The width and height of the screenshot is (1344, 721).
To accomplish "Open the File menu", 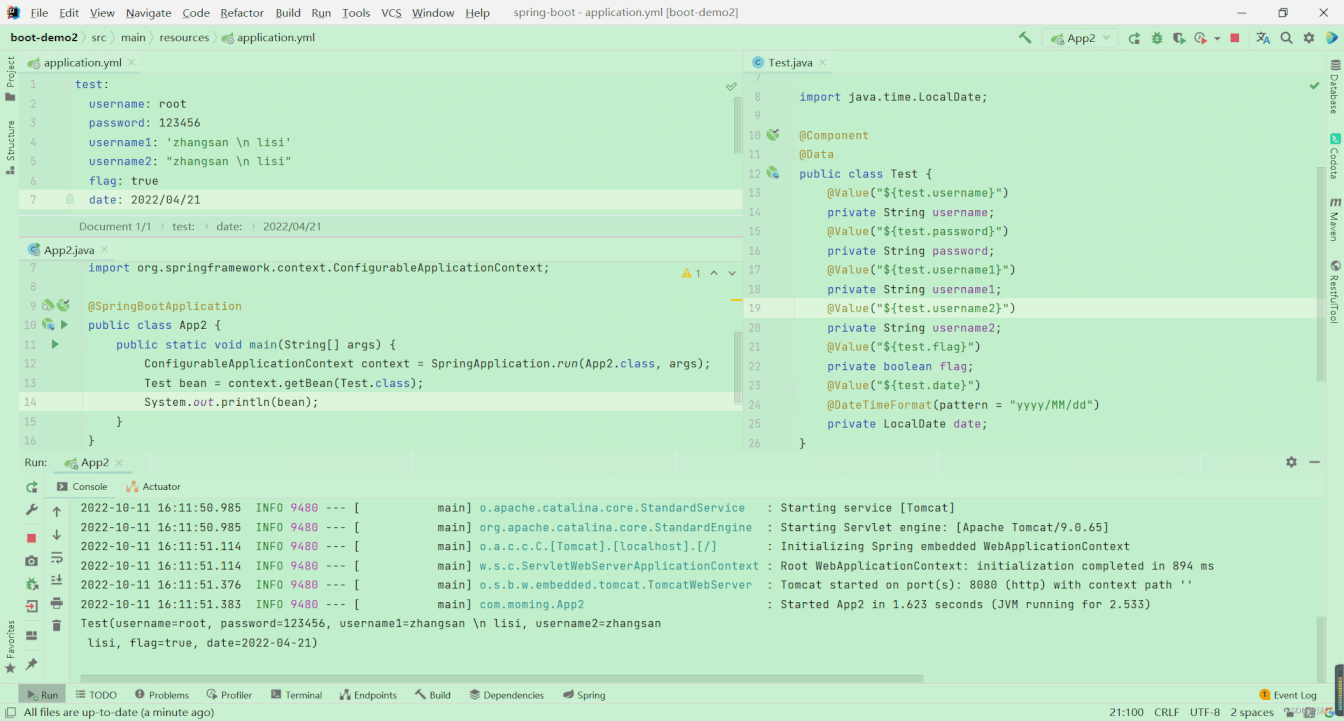I will [39, 13].
